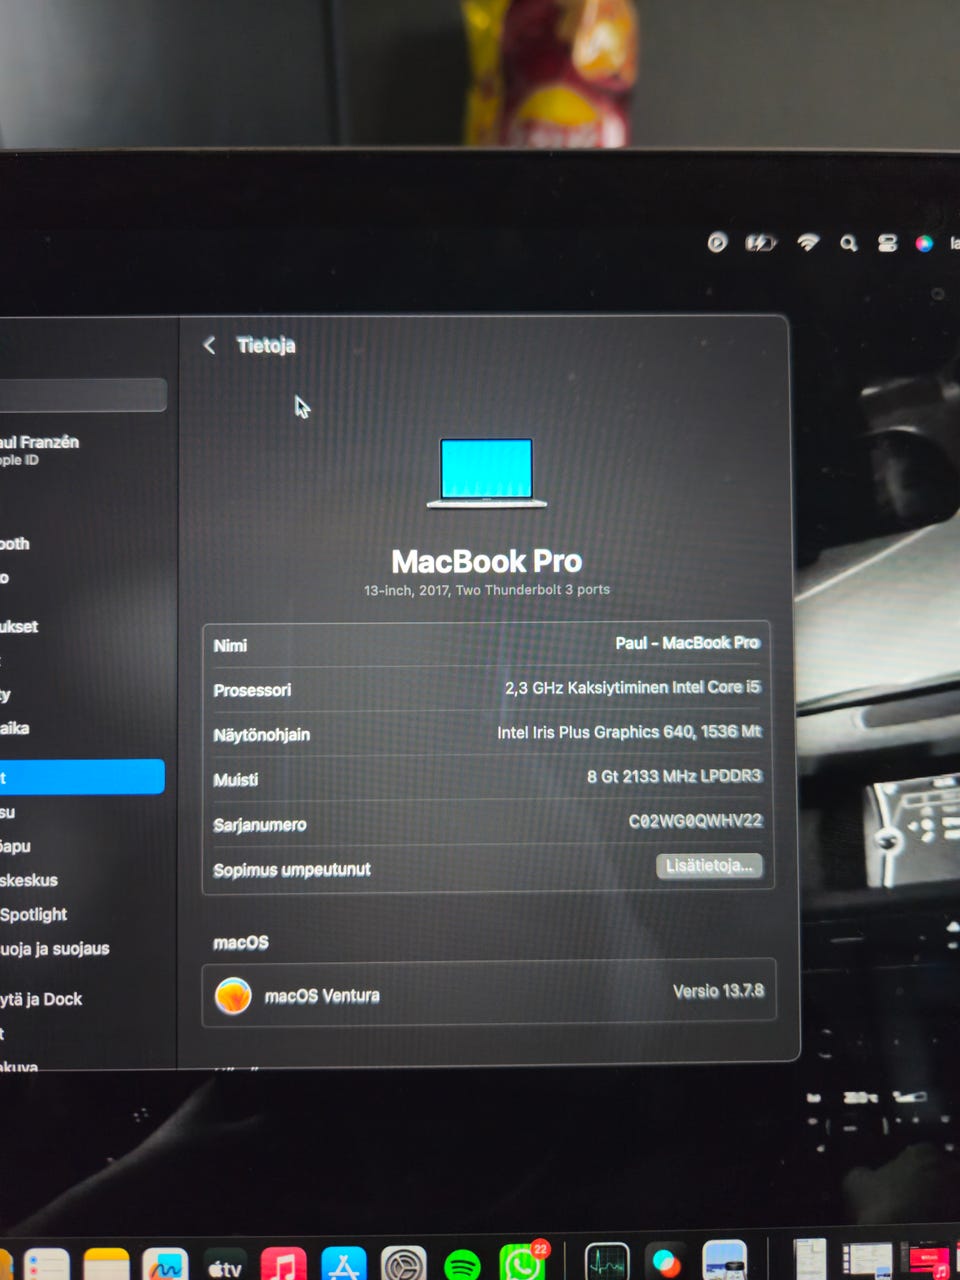Open Spotify from the Dock
The width and height of the screenshot is (960, 1280).
(462, 1264)
